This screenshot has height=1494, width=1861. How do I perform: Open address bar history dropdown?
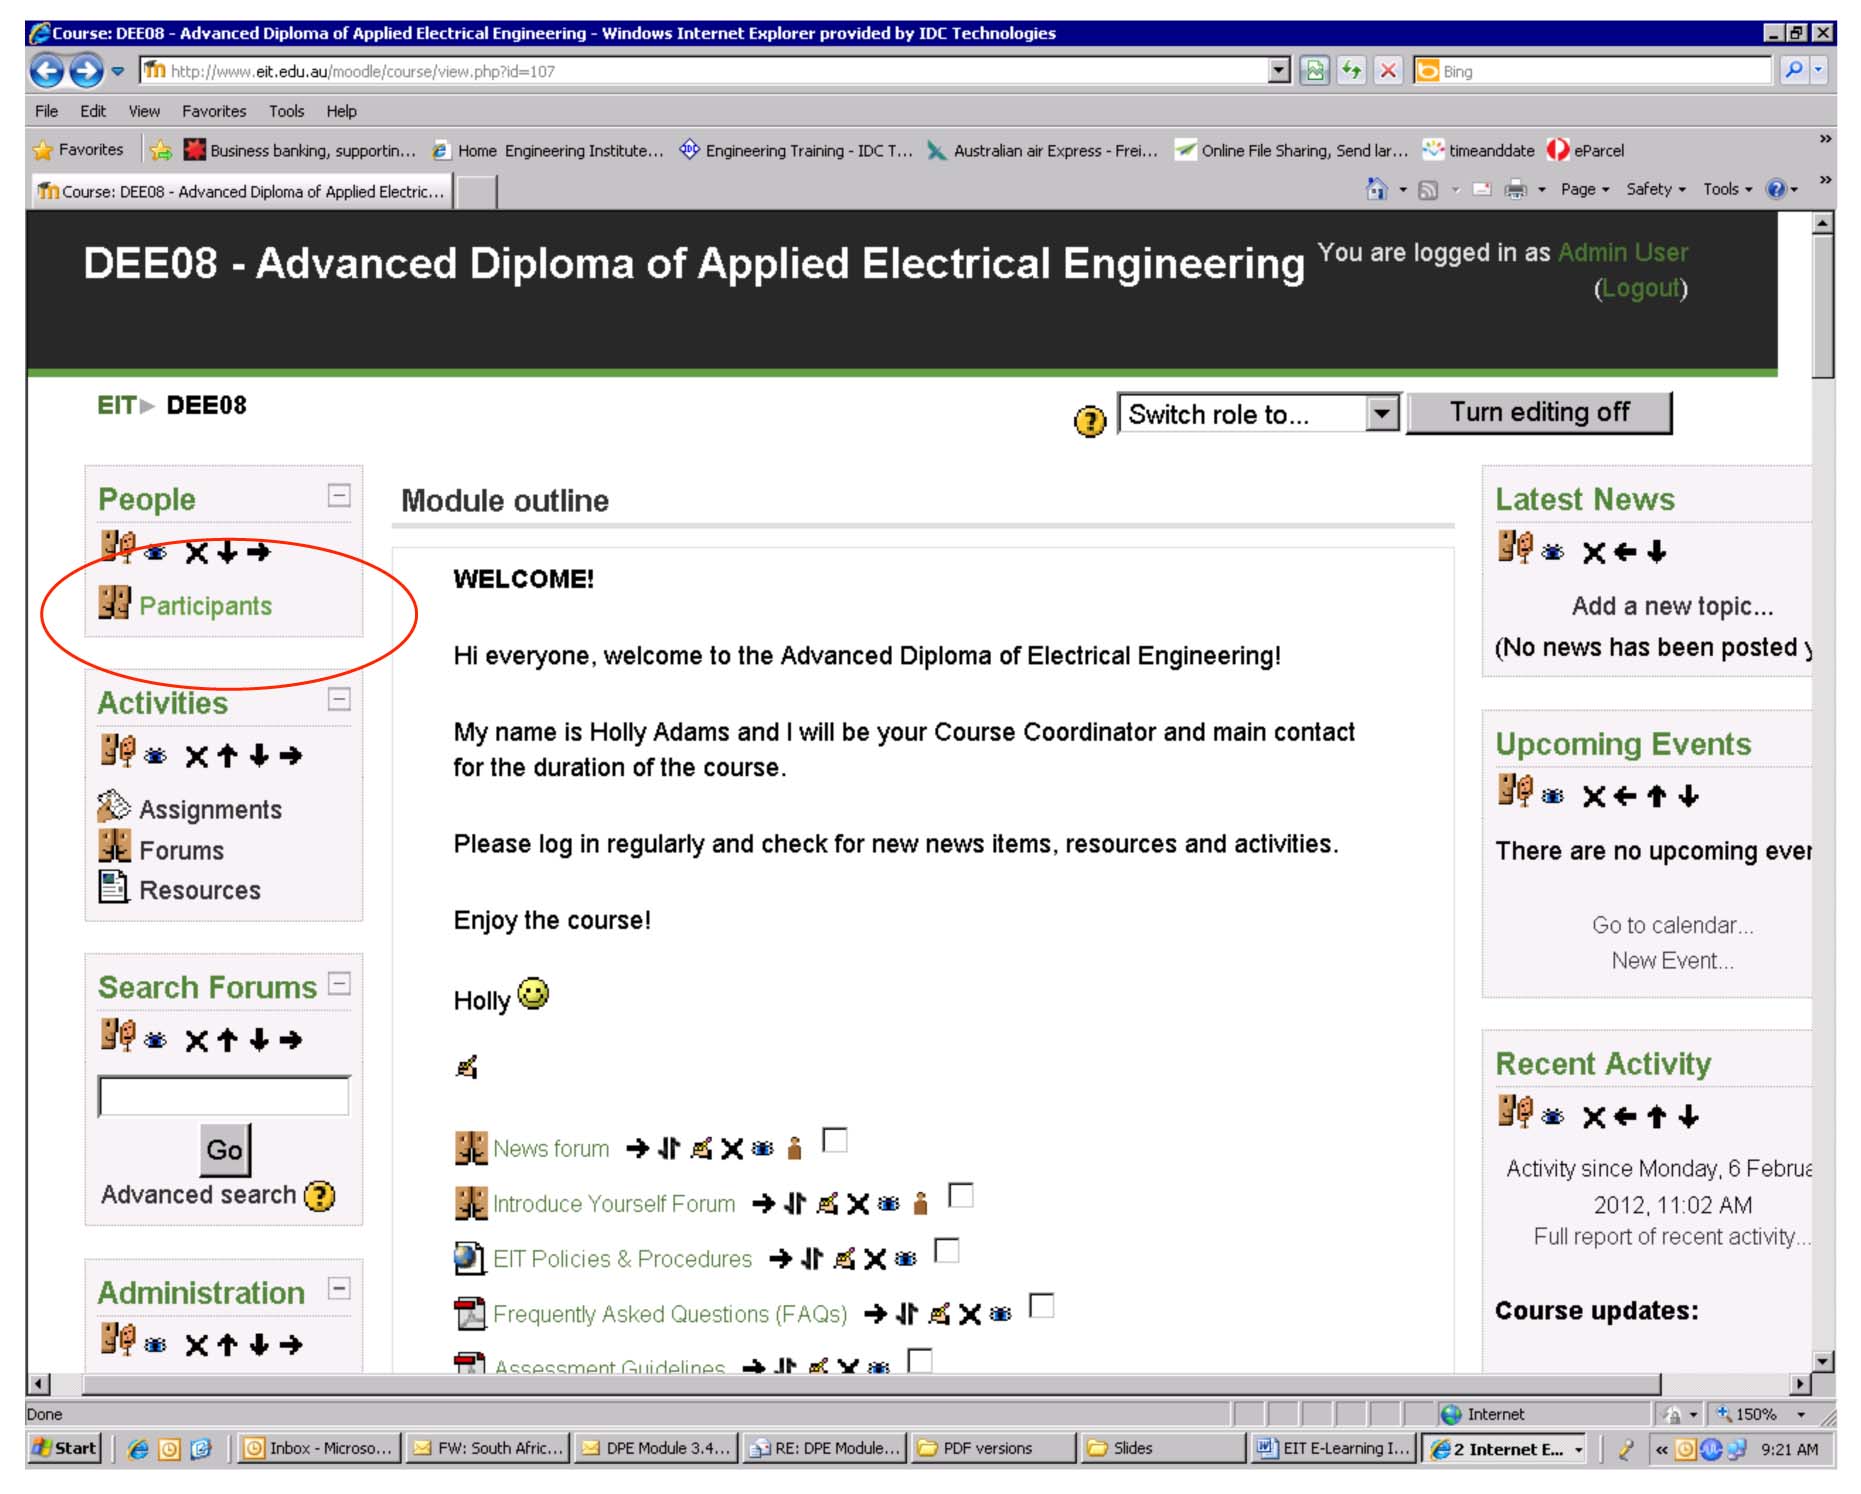click(x=1279, y=71)
